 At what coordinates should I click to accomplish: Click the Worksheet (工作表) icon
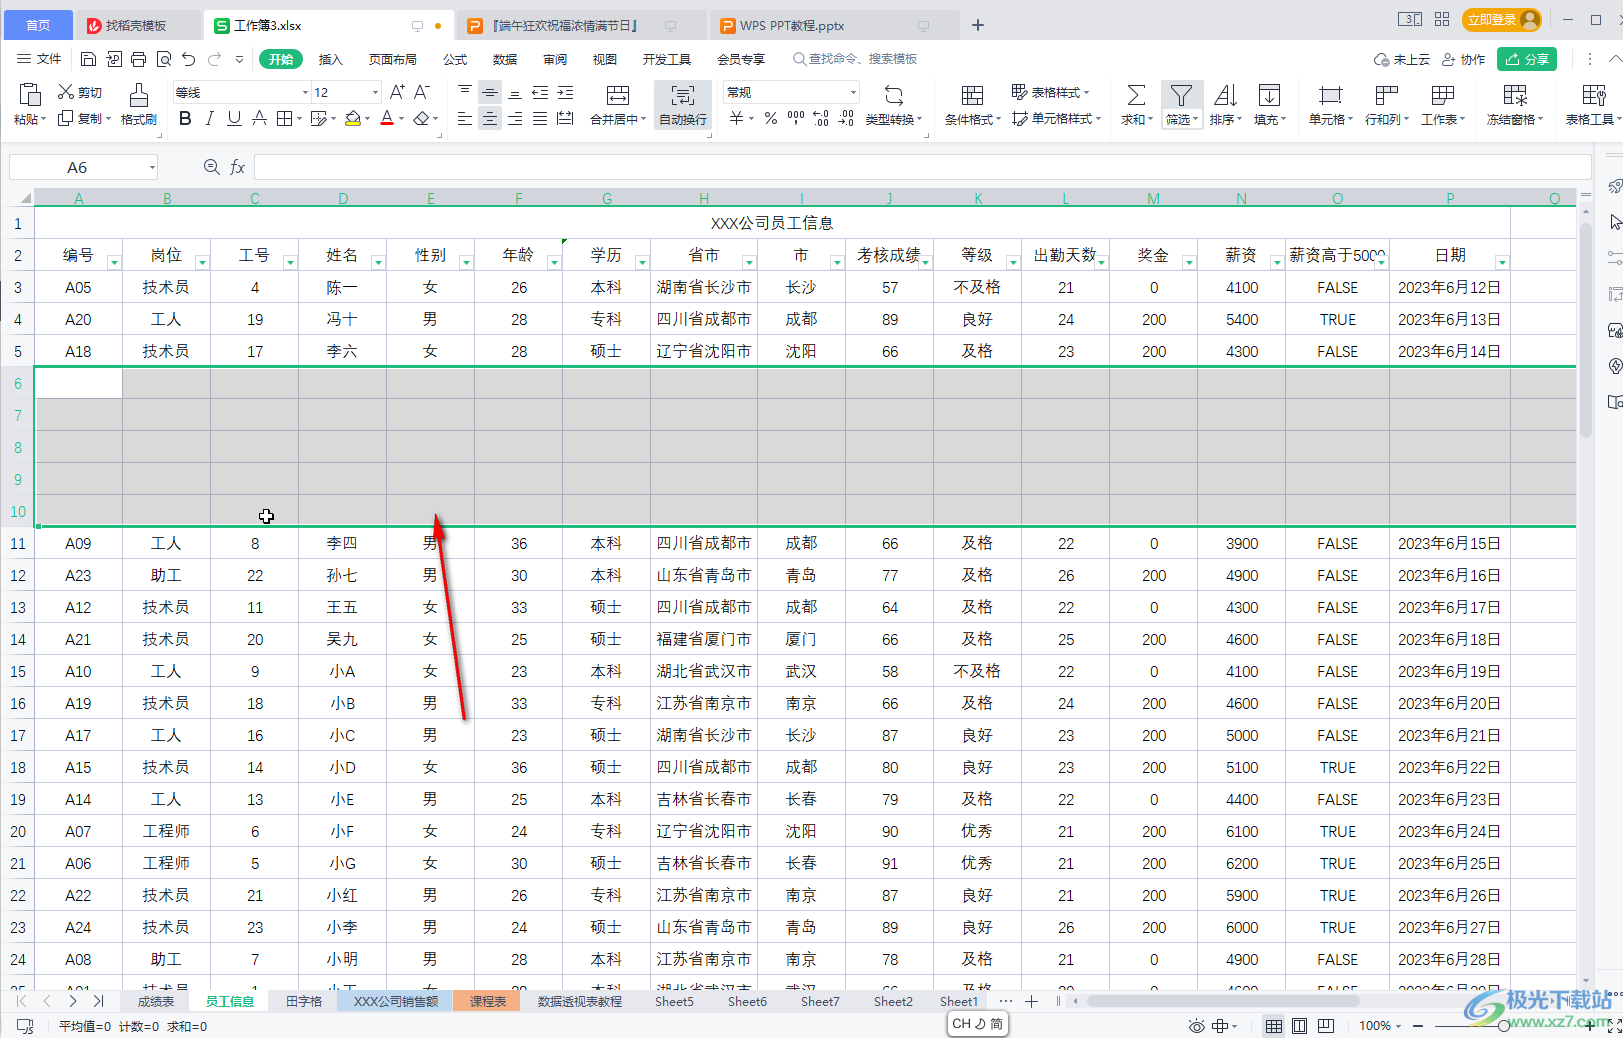1442,95
